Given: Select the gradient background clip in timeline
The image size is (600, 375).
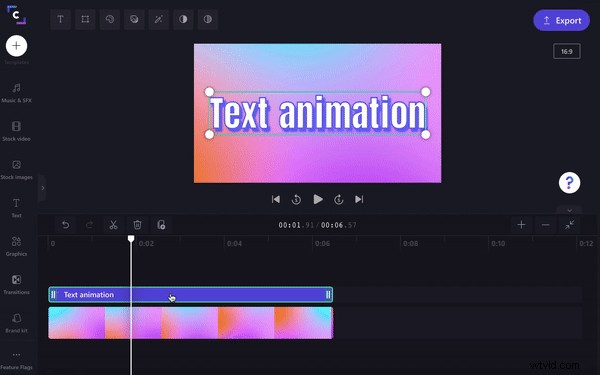Looking at the screenshot, I should (x=191, y=323).
